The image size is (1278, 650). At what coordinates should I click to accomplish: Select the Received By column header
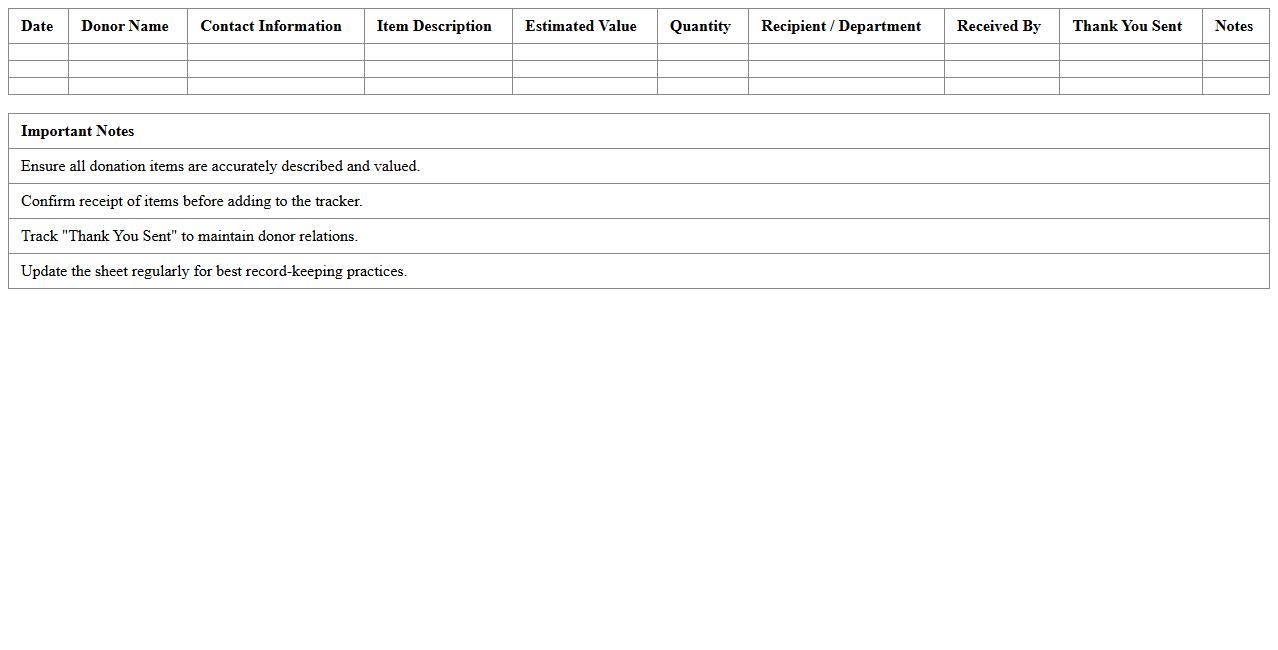(998, 26)
